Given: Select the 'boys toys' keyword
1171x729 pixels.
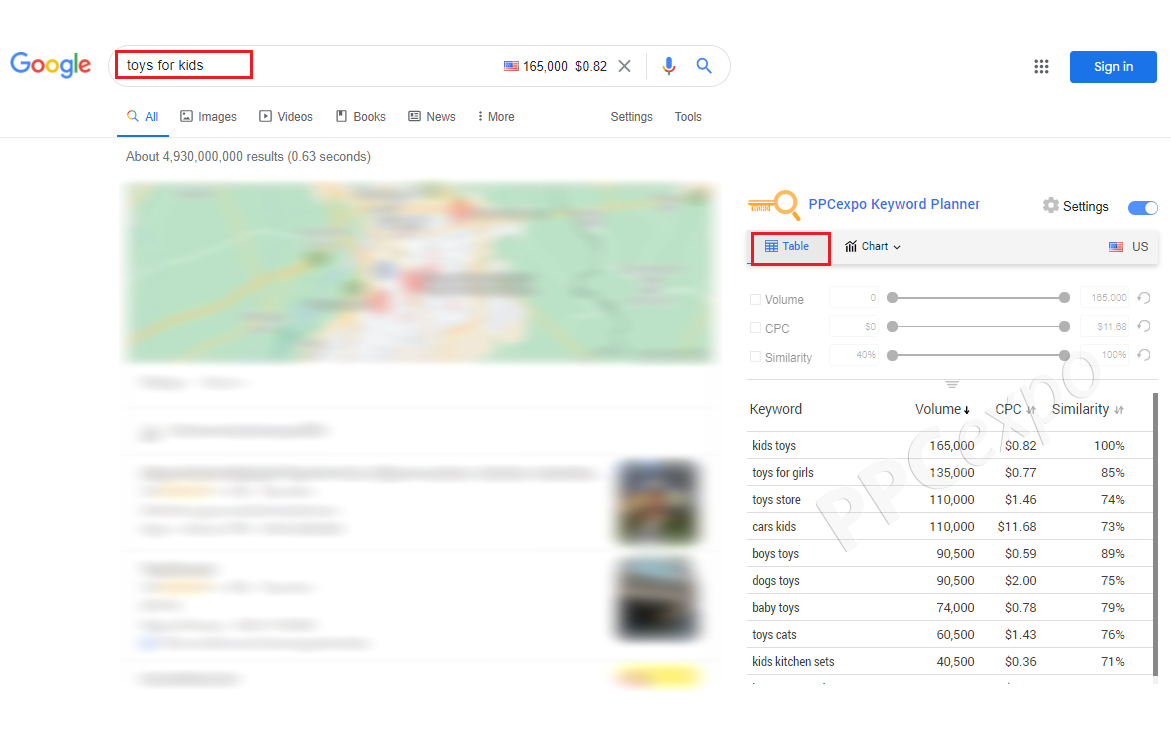Looking at the screenshot, I should tap(775, 553).
